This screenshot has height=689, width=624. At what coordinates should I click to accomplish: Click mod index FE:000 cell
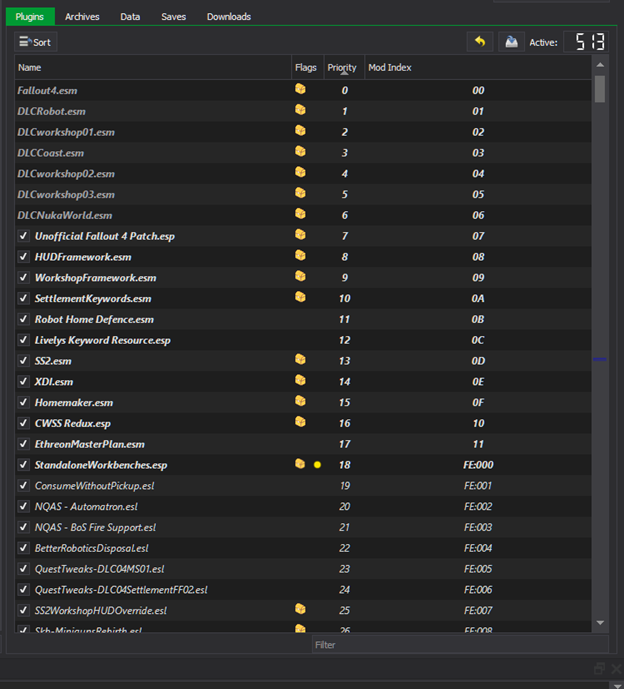478,465
